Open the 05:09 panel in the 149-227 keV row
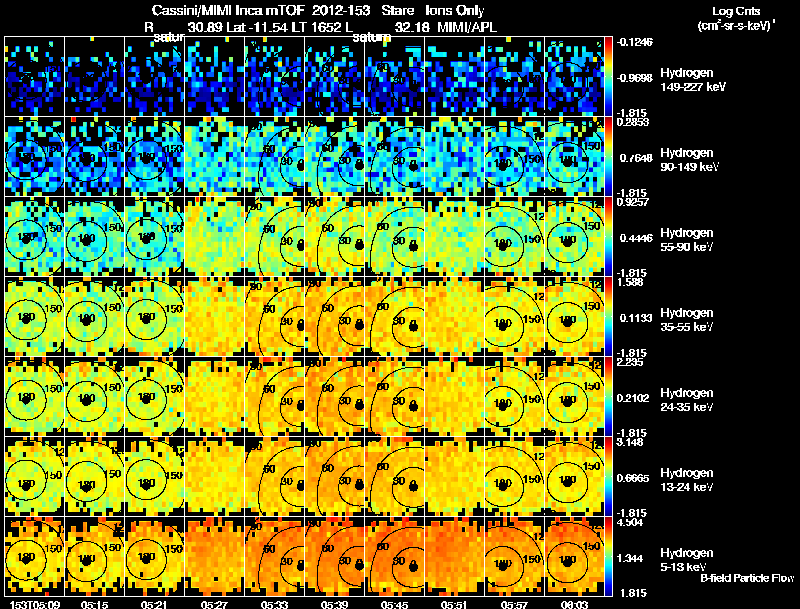Viewport: 800px width, 609px height. coord(34,77)
